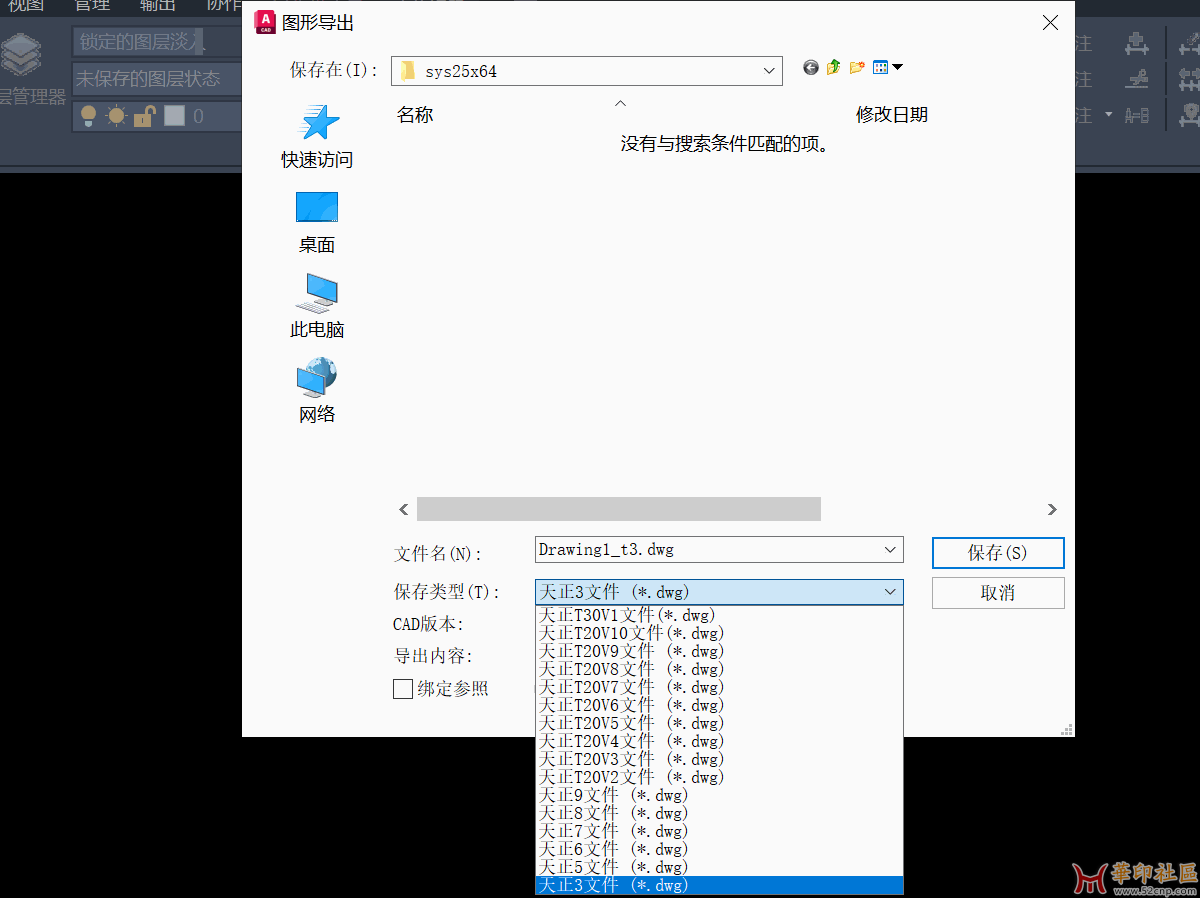
Task: Pick 天正7文件 (*.dwg) option
Action: 719,831
